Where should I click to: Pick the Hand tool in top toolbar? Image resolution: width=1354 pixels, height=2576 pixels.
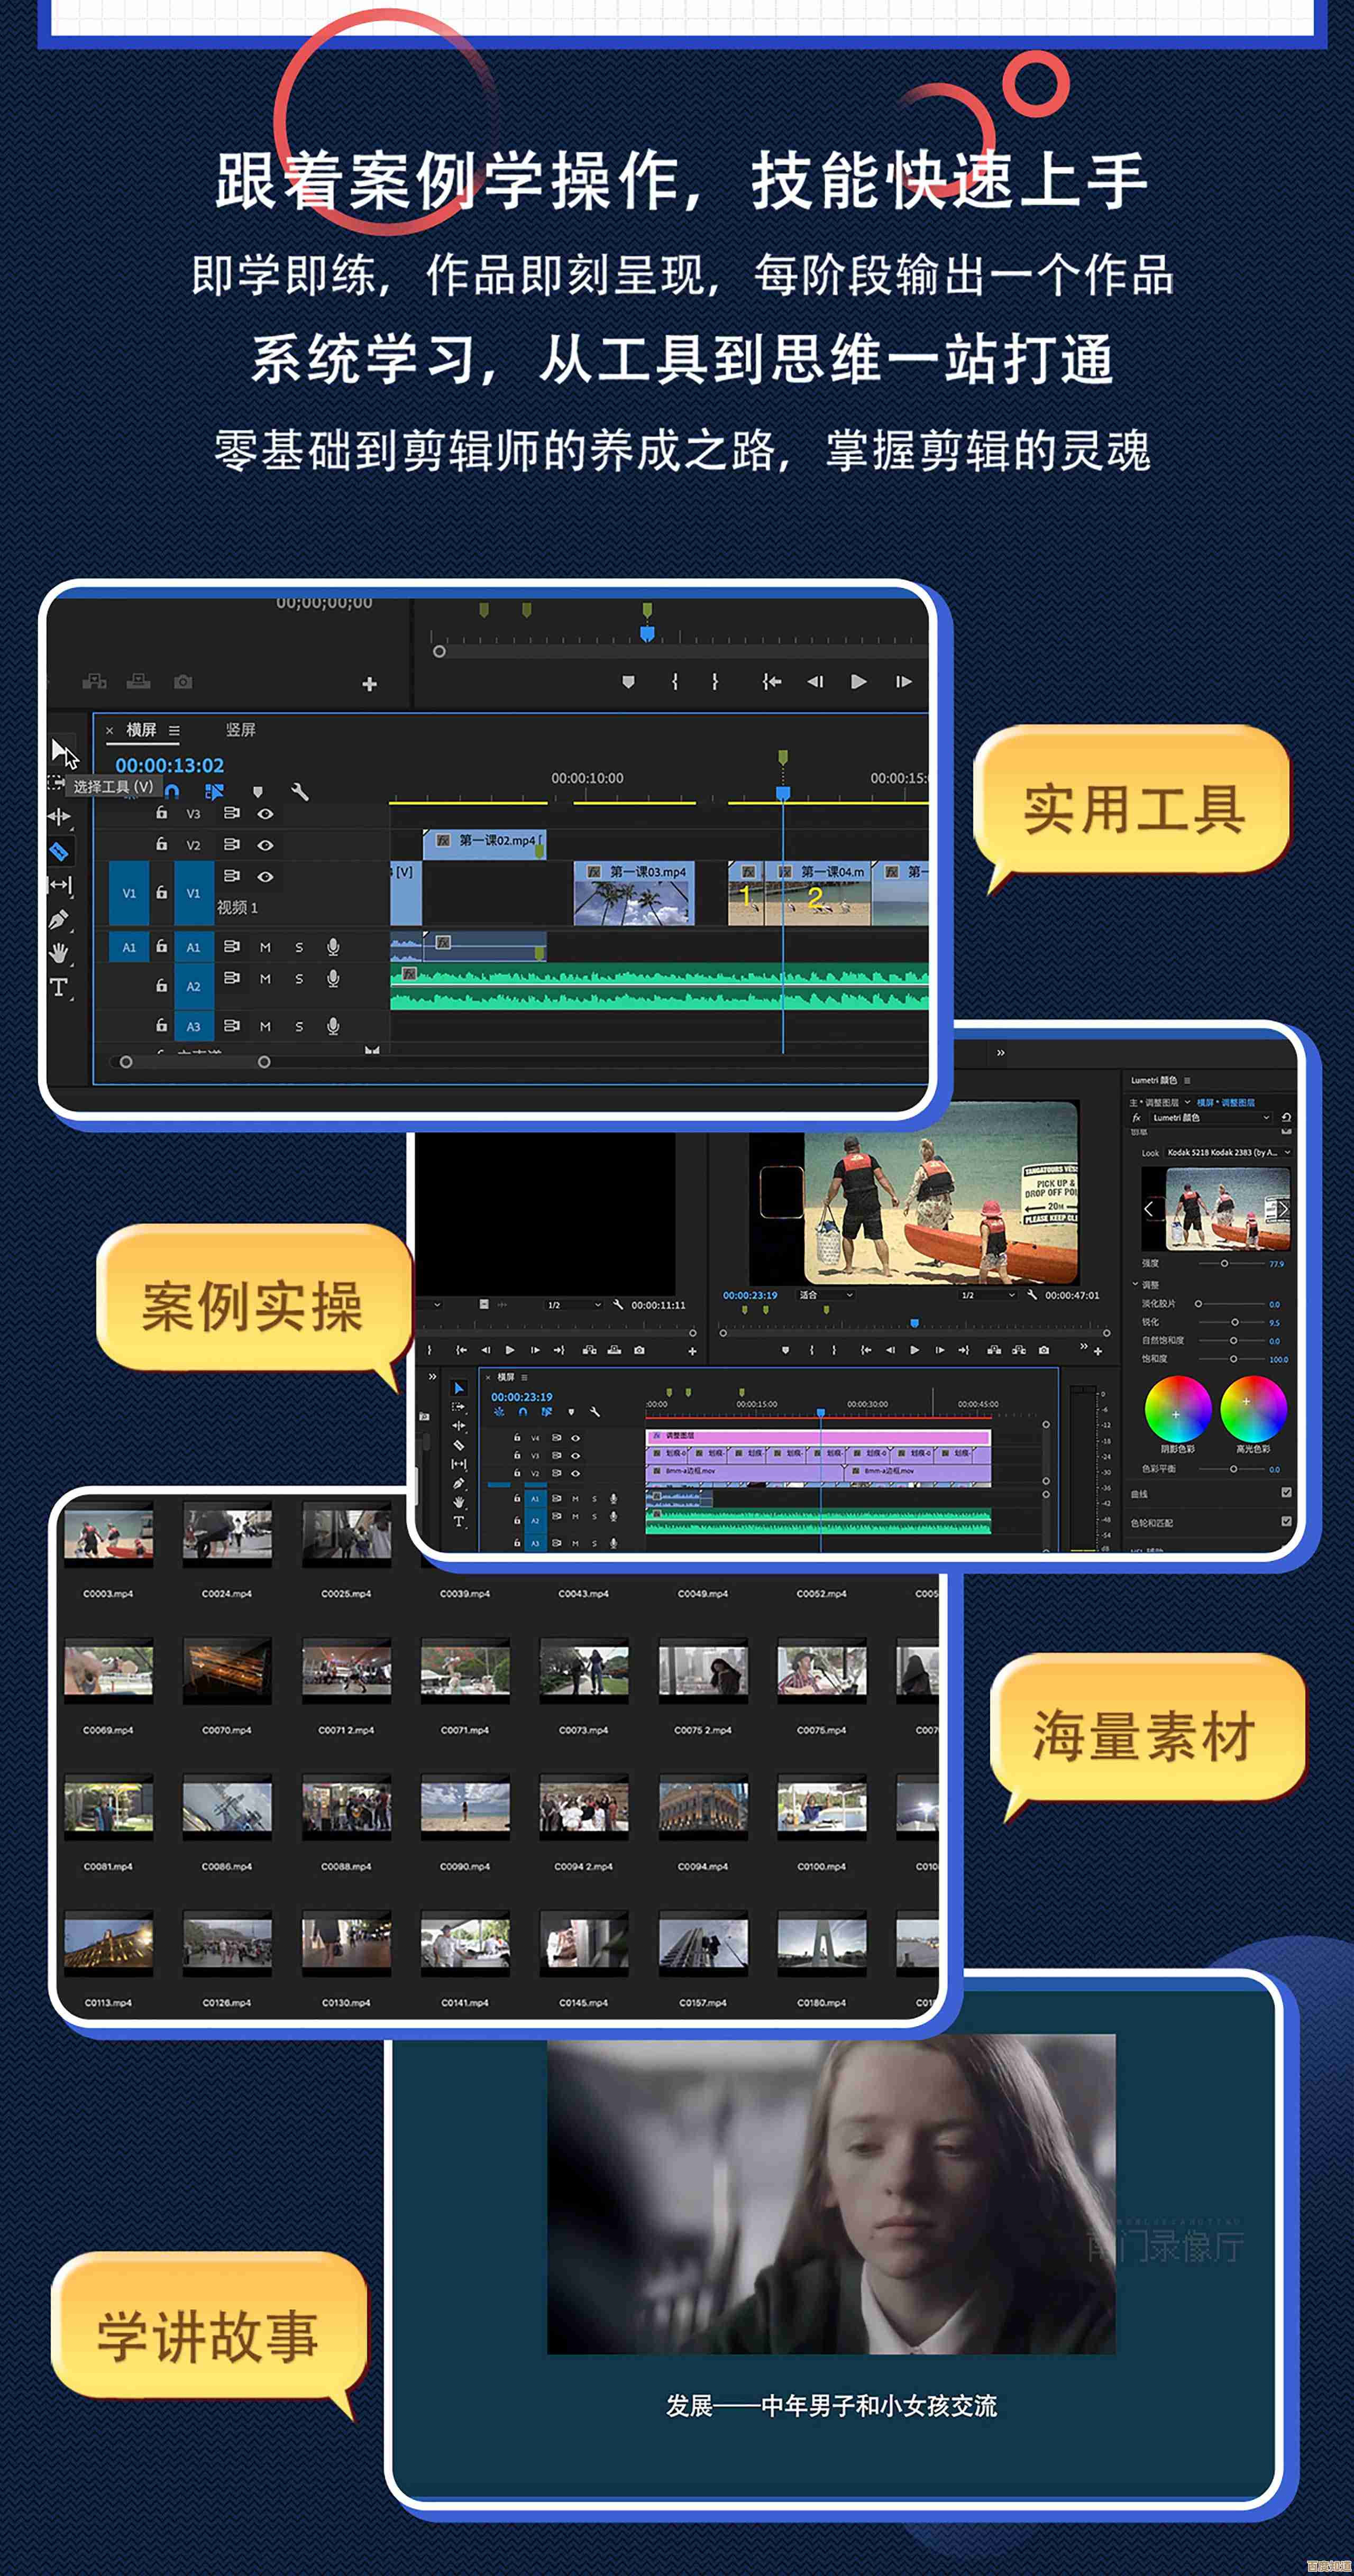pos(59,953)
